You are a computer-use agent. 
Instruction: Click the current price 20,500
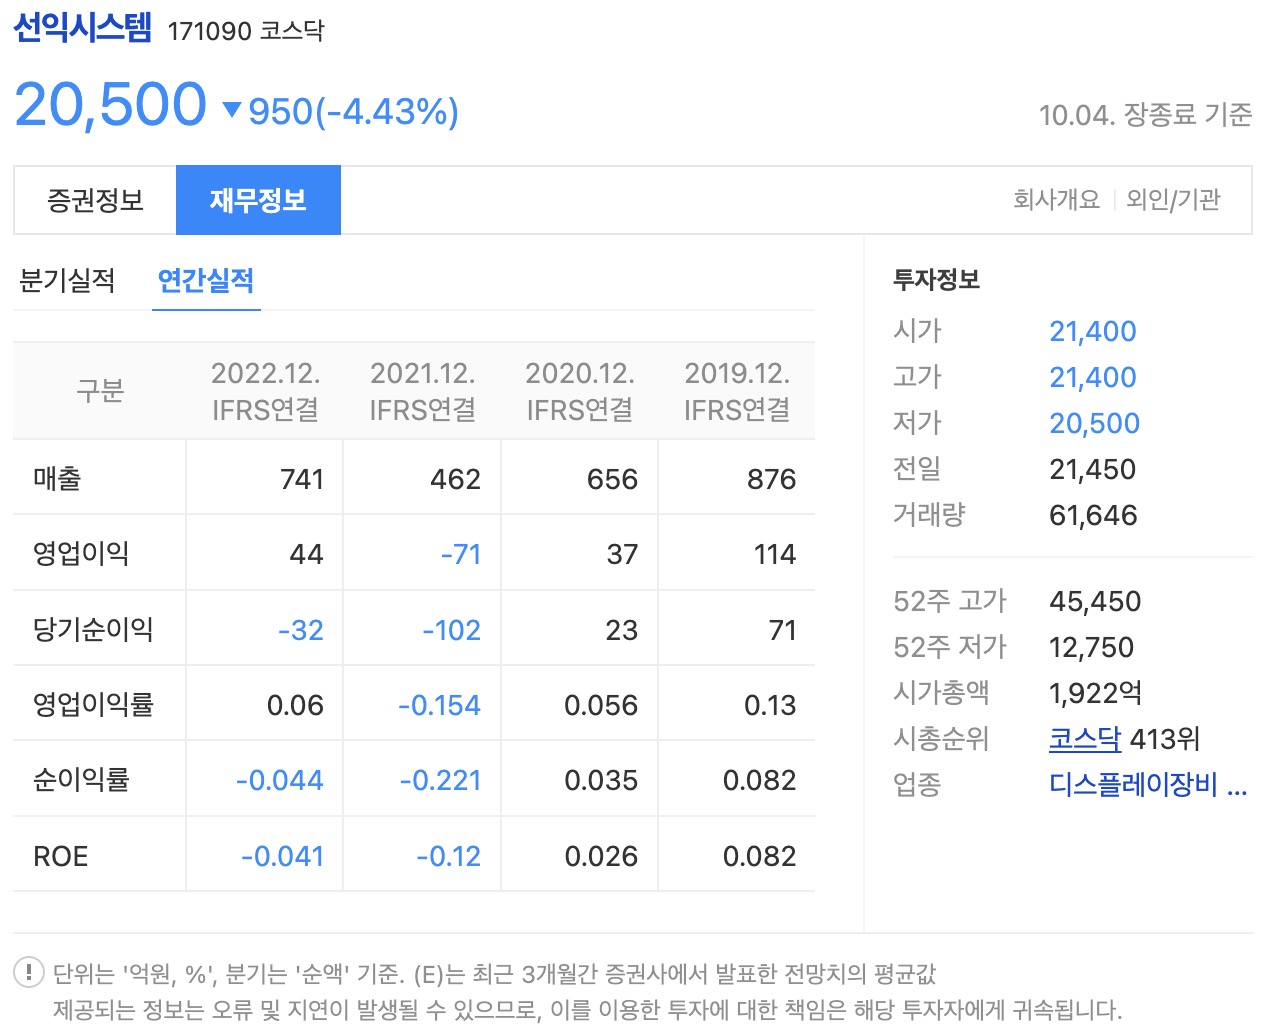(111, 105)
